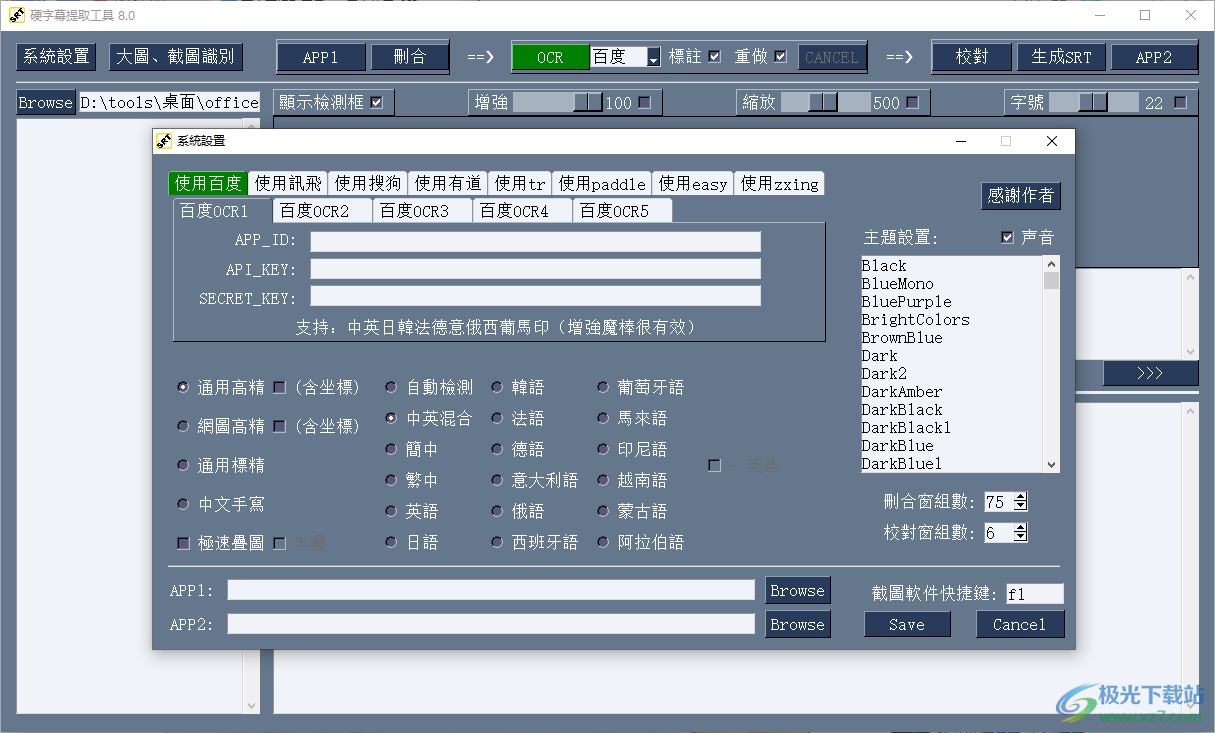Select the 使用百度 tab
Image resolution: width=1215 pixels, height=733 pixels.
point(208,183)
